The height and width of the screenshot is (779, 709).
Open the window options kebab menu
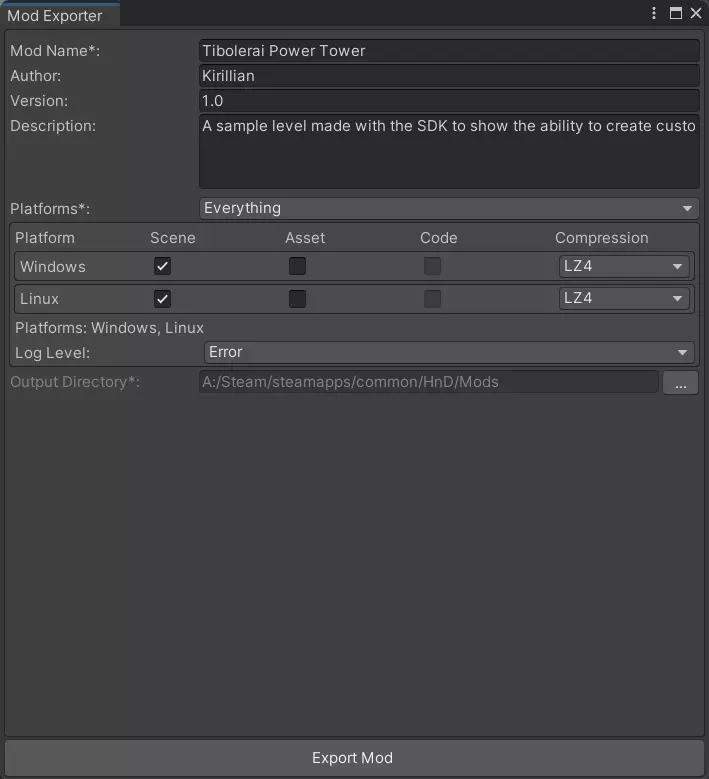point(654,14)
